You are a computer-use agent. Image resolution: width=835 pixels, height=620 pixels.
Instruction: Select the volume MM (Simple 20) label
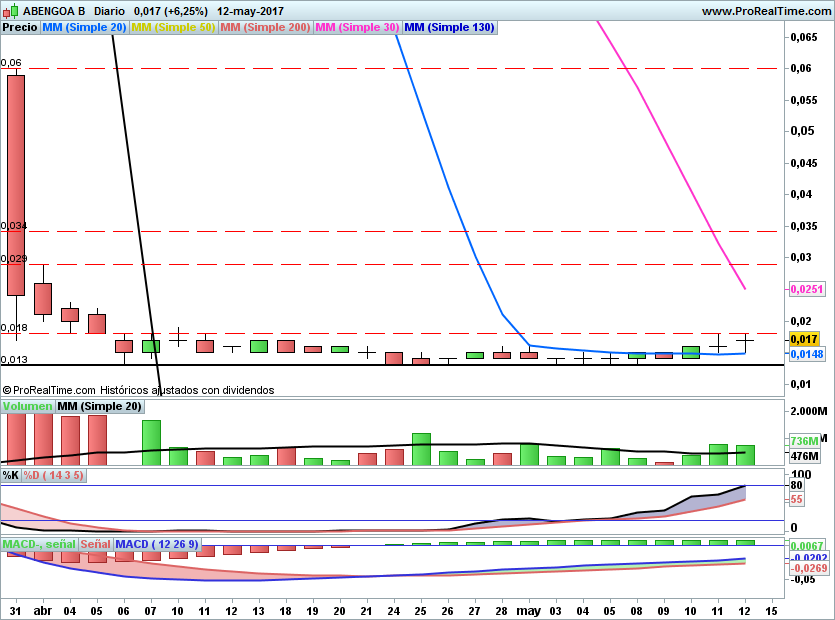(99, 406)
